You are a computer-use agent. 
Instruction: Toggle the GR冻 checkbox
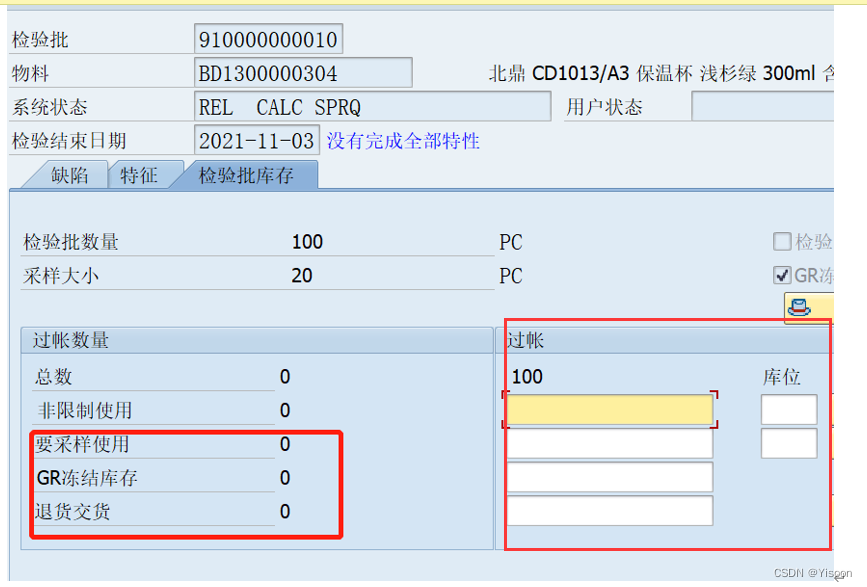[x=781, y=275]
